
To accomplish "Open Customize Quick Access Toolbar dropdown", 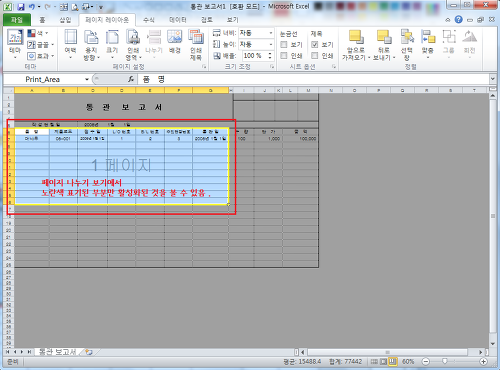I will tap(101, 7).
